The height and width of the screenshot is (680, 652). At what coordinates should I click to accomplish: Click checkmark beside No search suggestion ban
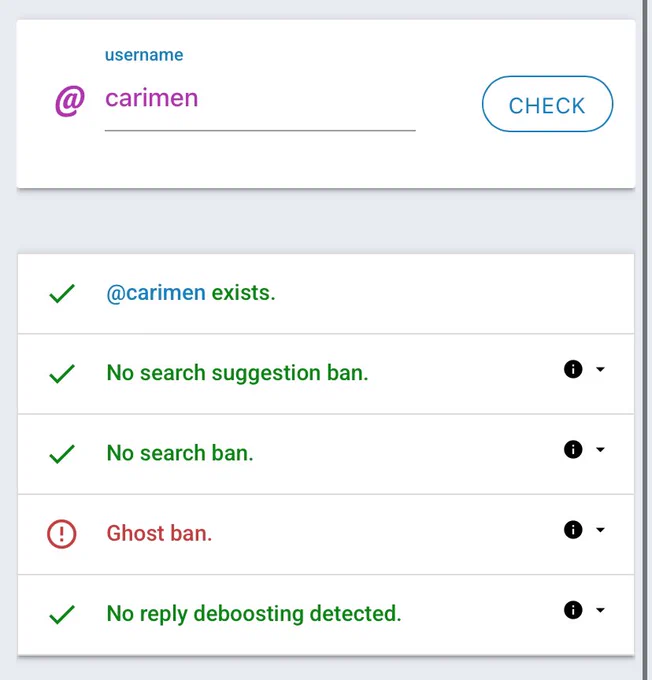[62, 374]
